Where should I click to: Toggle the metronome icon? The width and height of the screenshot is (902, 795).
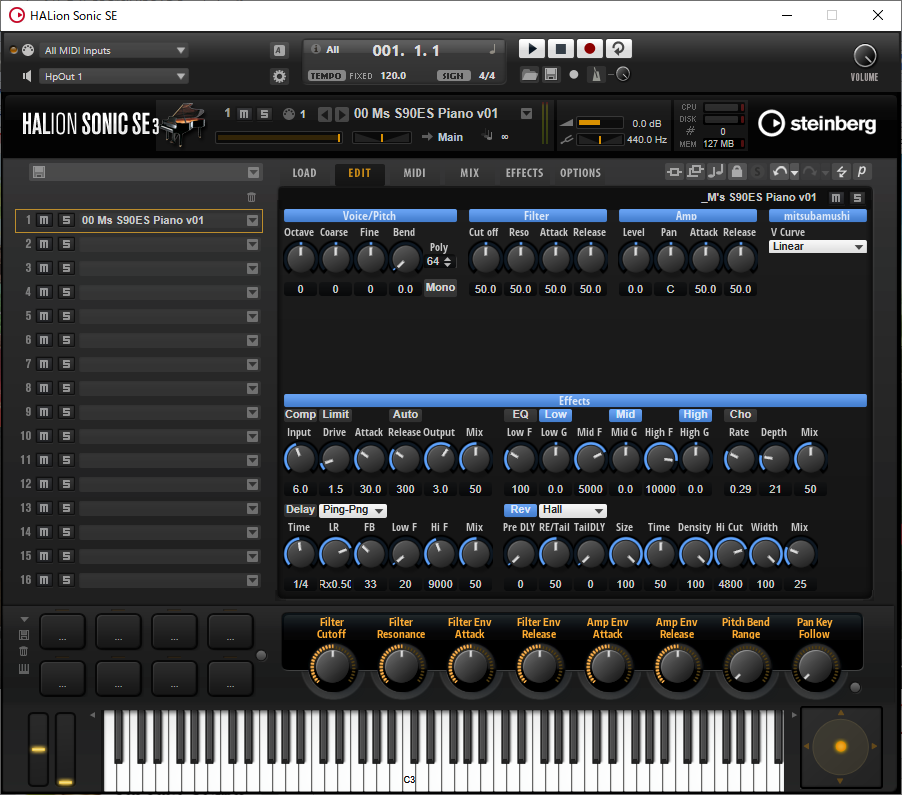pyautogui.click(x=596, y=75)
